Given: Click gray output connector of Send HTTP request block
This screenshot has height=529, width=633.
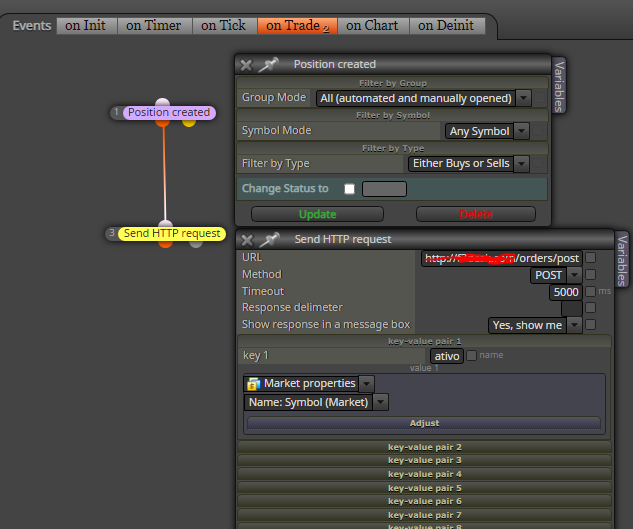Looking at the screenshot, I should (196, 243).
